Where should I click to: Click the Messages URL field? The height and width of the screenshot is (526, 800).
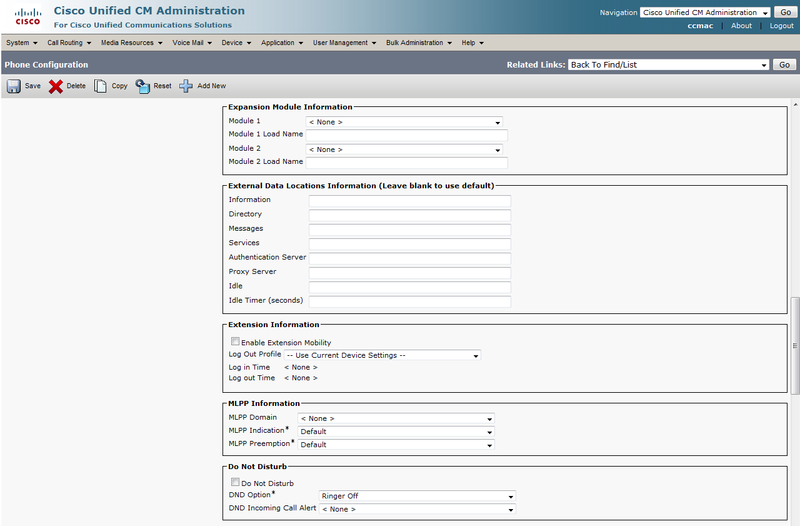tap(410, 230)
